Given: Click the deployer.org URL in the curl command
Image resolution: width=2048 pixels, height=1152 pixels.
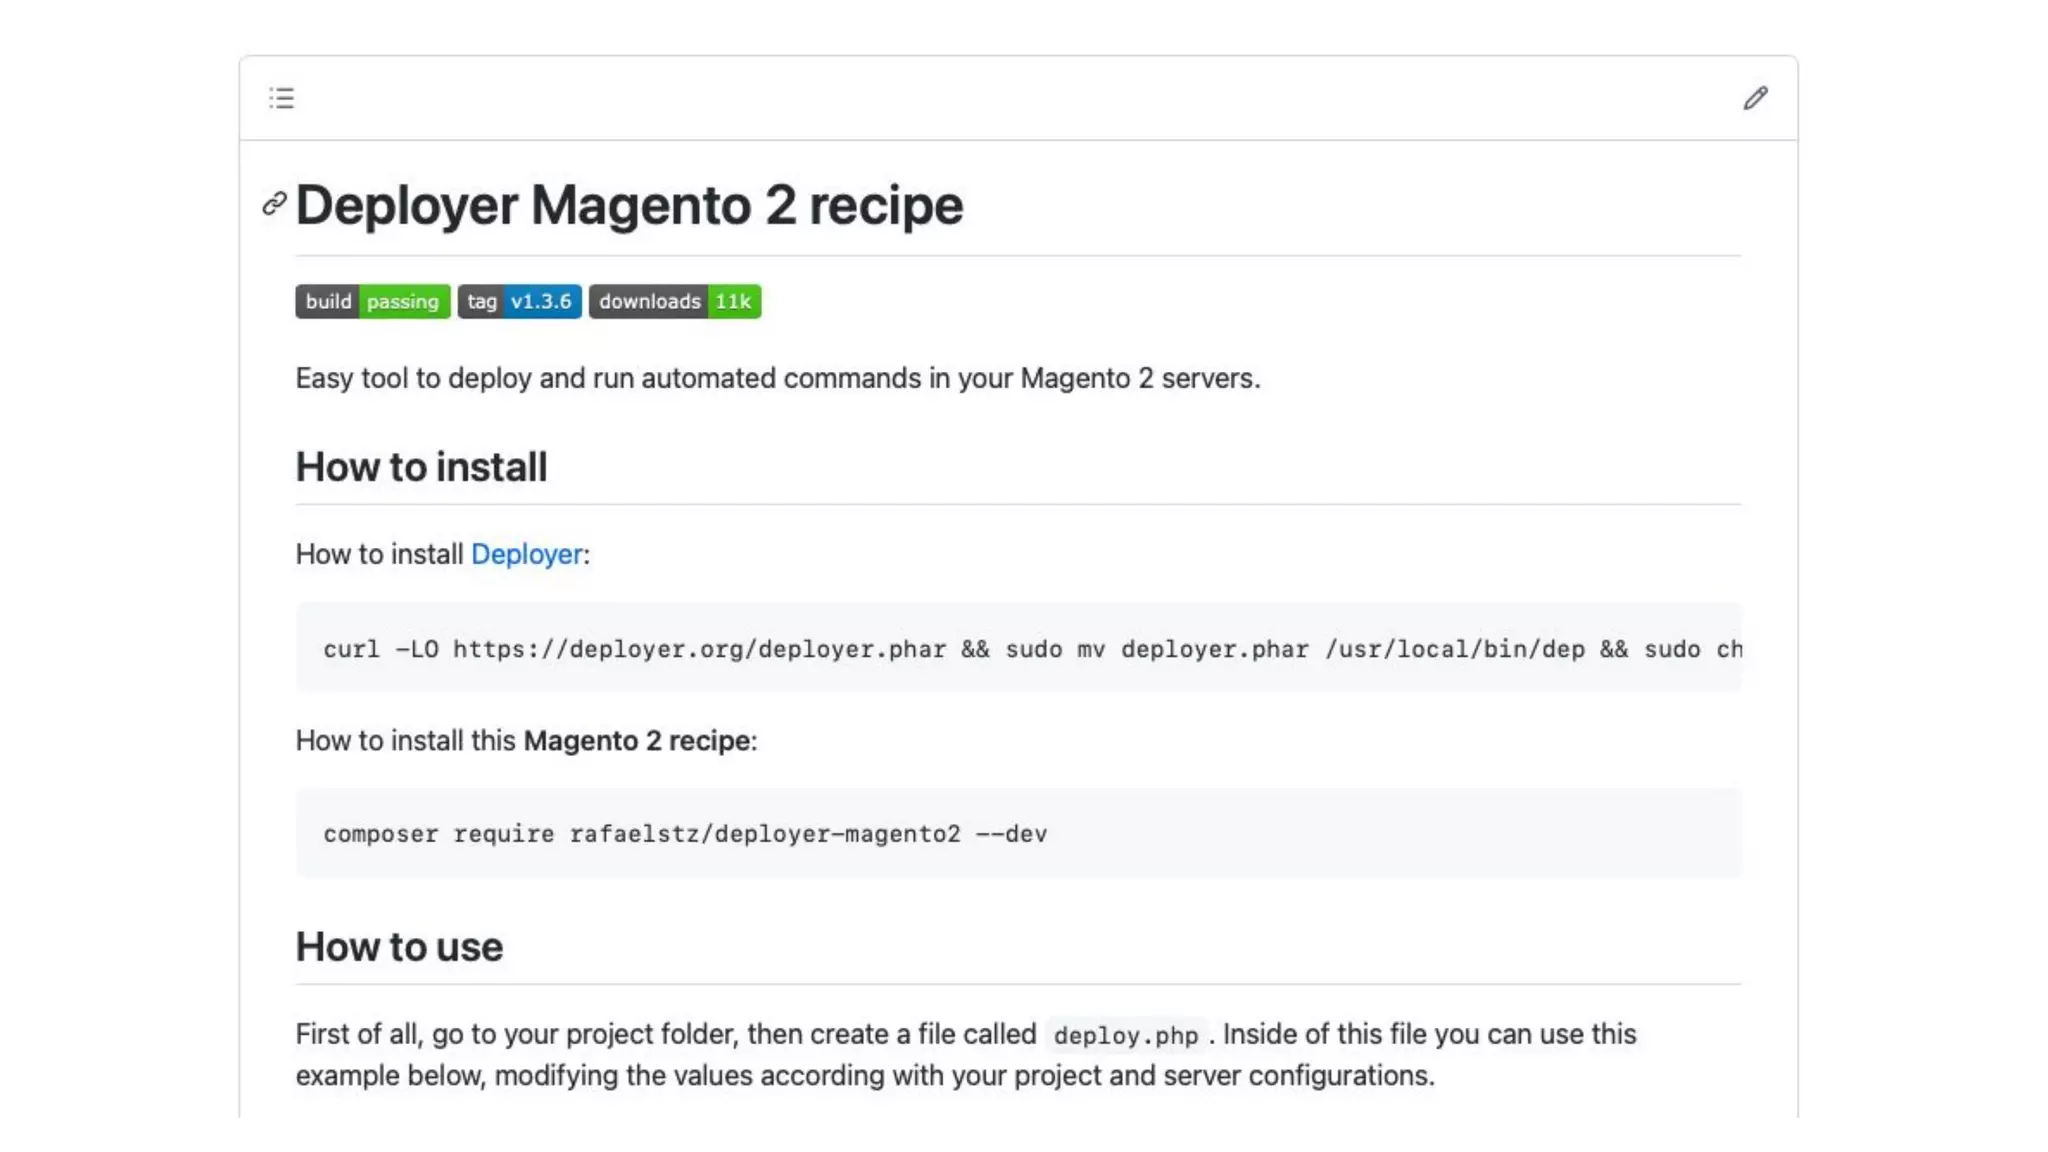Looking at the screenshot, I should pyautogui.click(x=699, y=649).
